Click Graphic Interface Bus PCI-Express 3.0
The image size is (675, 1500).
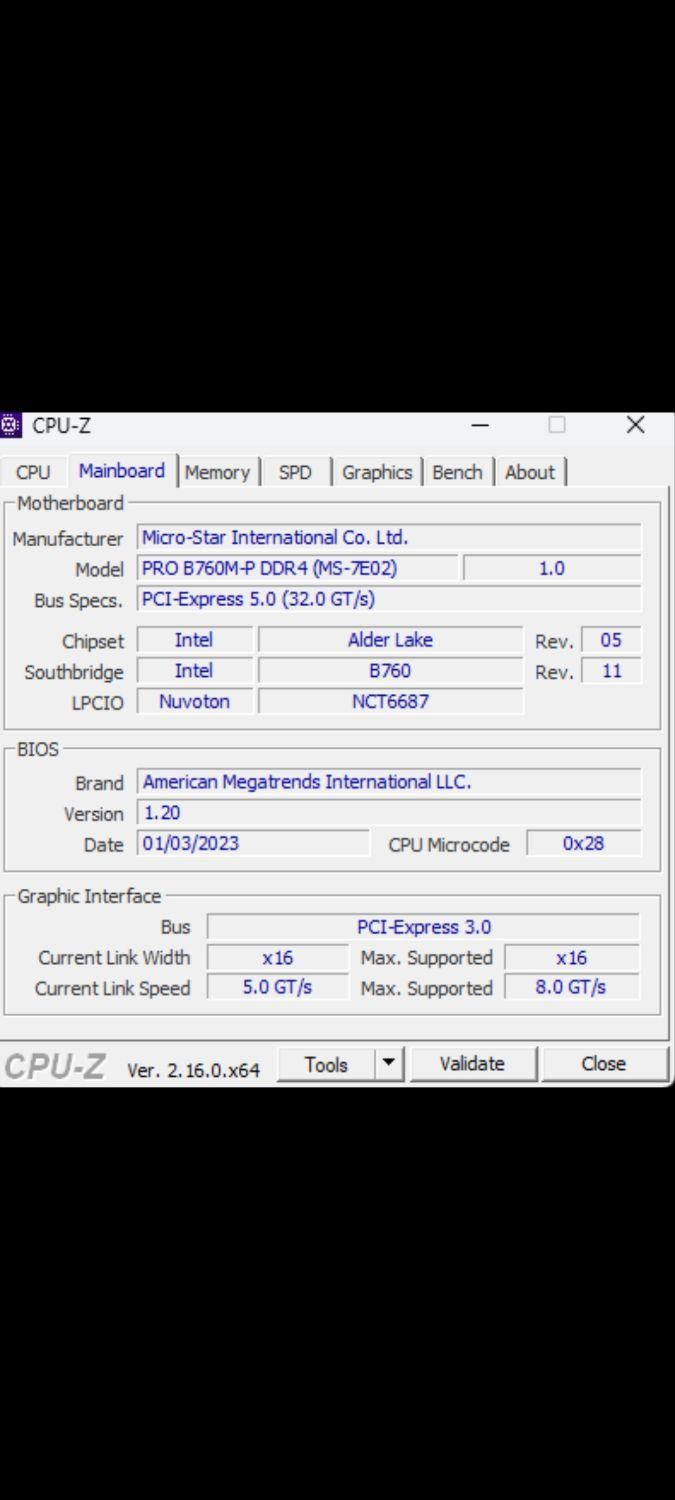423,927
